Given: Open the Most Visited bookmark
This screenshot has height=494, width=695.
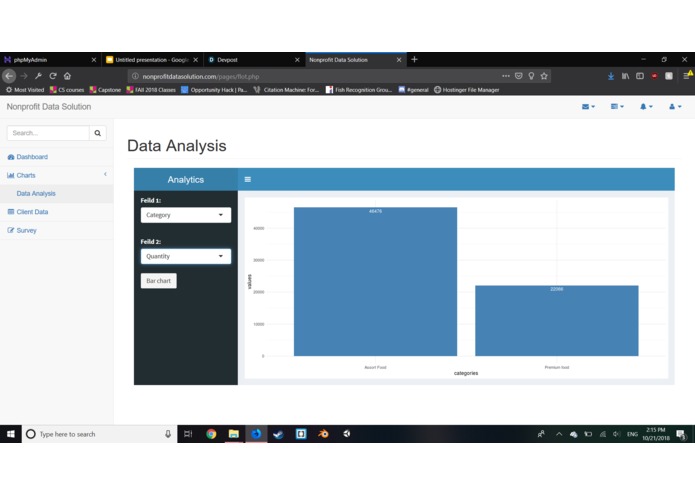Looking at the screenshot, I should pos(25,90).
